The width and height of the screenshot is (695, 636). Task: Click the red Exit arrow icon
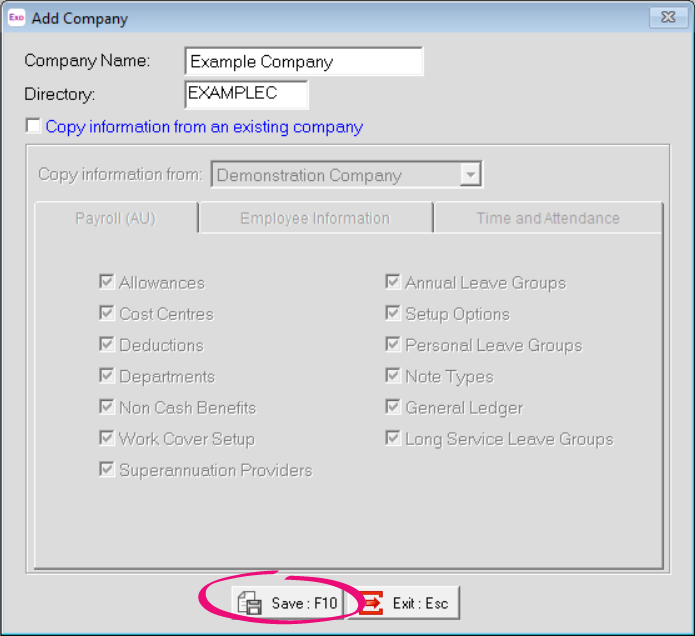click(371, 603)
